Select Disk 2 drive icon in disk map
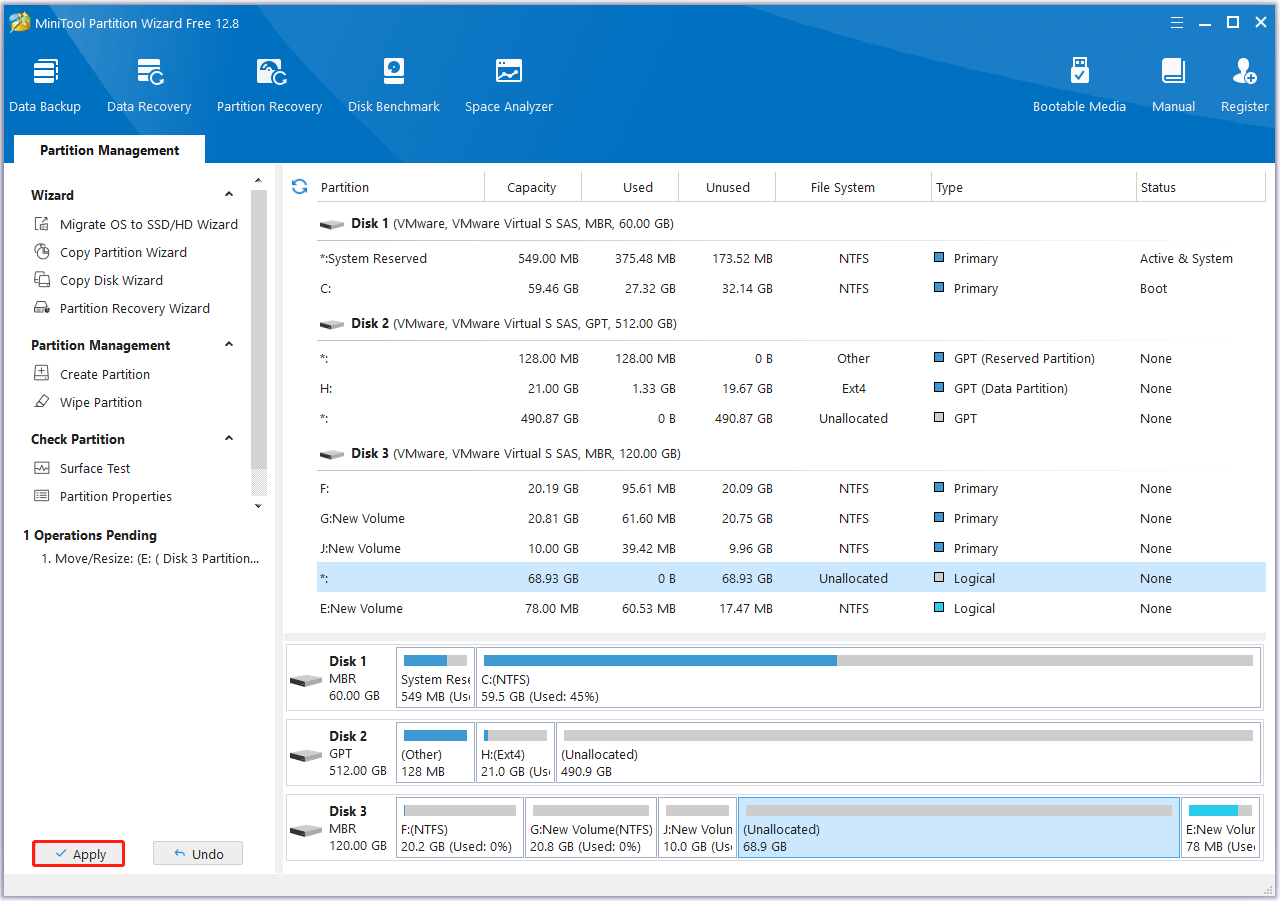The height and width of the screenshot is (902, 1280). (306, 755)
